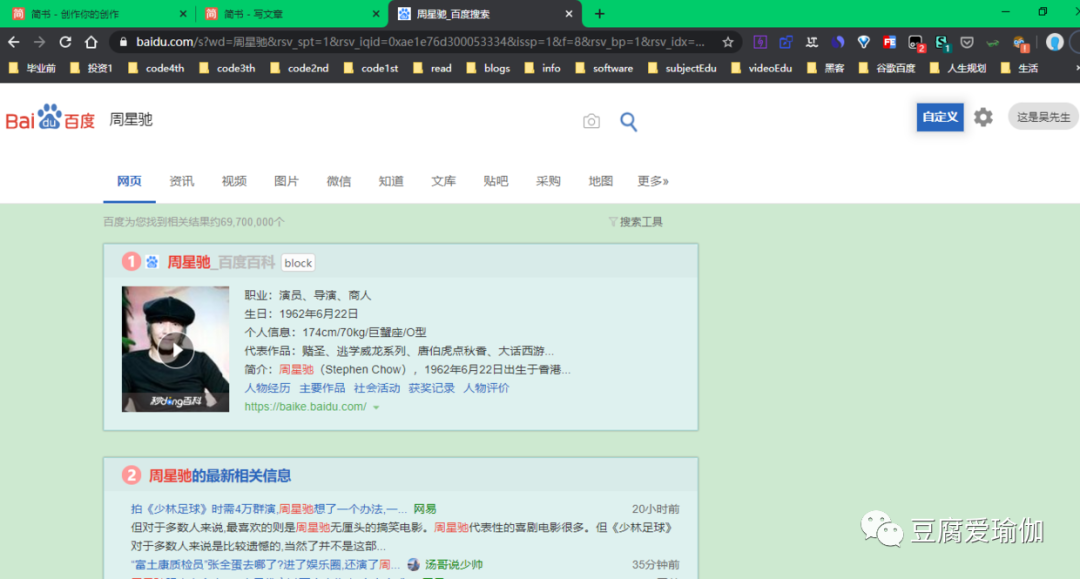Image resolution: width=1080 pixels, height=579 pixels.
Task: Click the shield extension icon in toolbar
Action: tap(967, 42)
